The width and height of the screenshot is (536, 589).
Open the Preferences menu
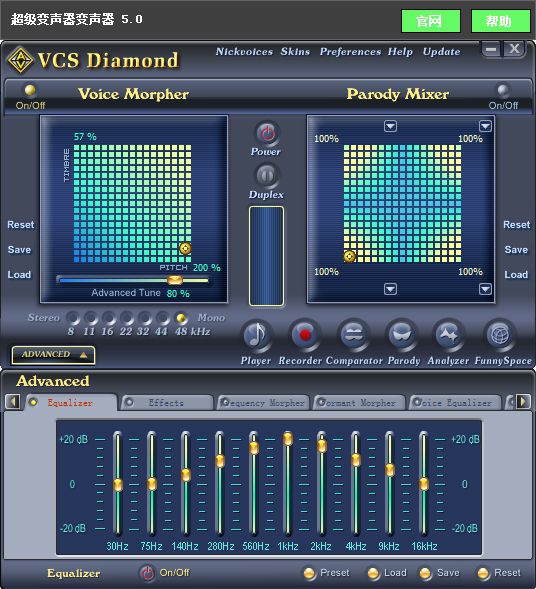click(x=350, y=51)
